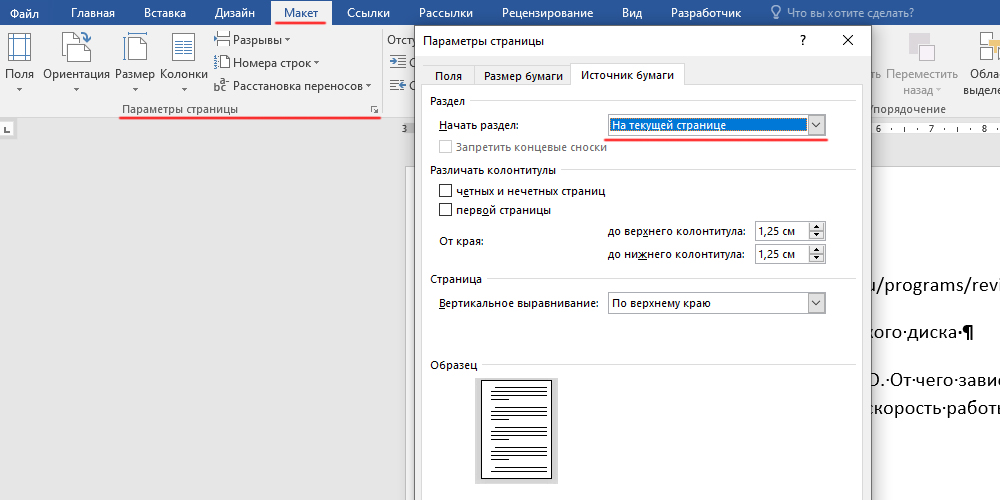This screenshot has height=500, width=1000.
Task: Click the dialog help question mark
Action: pyautogui.click(x=803, y=40)
